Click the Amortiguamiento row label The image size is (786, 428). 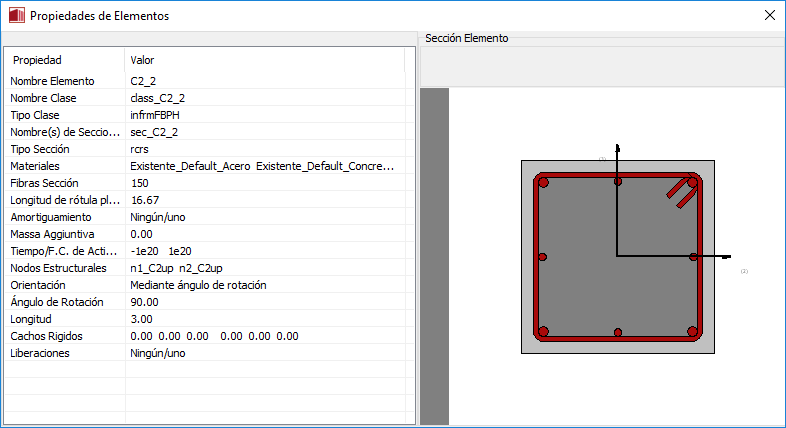point(52,217)
